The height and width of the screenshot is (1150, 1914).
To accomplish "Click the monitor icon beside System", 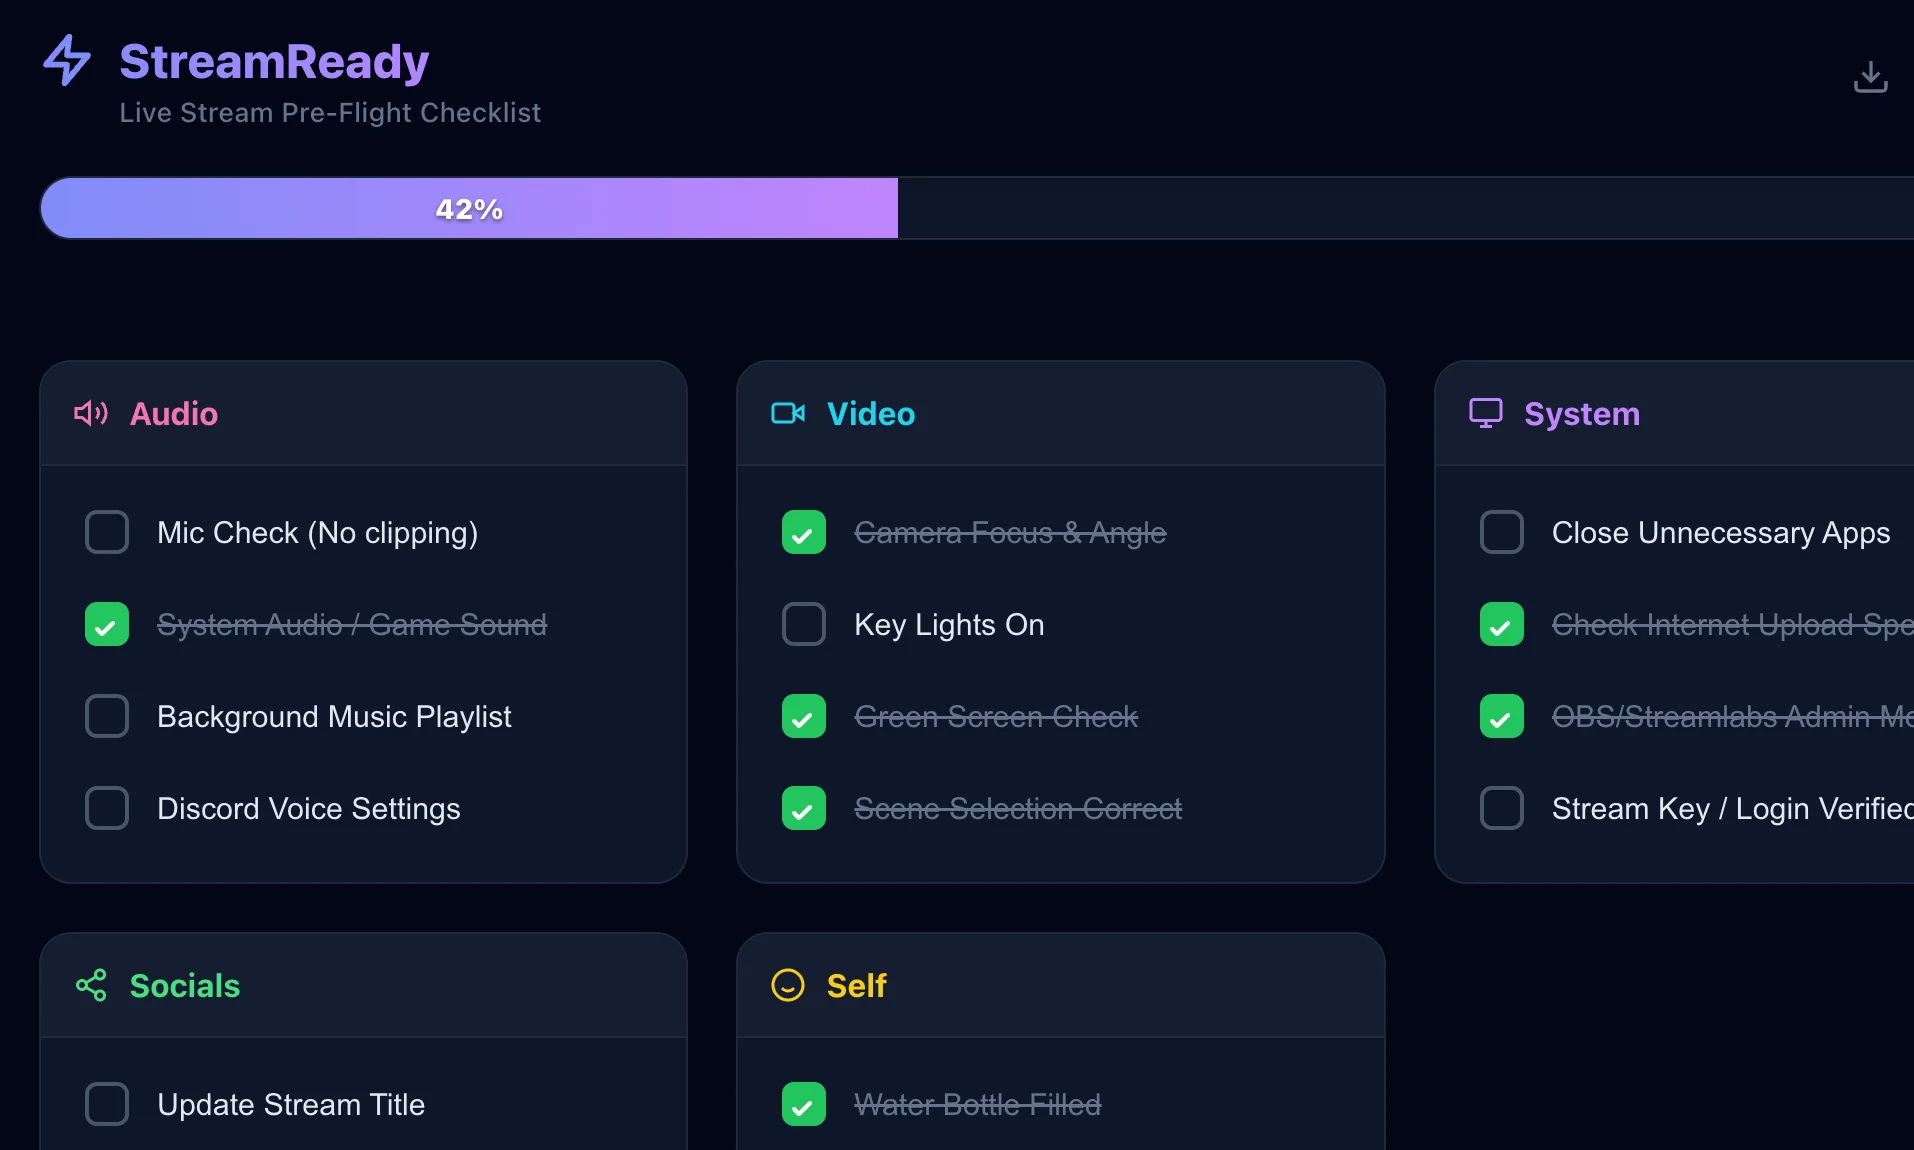I will click(x=1486, y=413).
